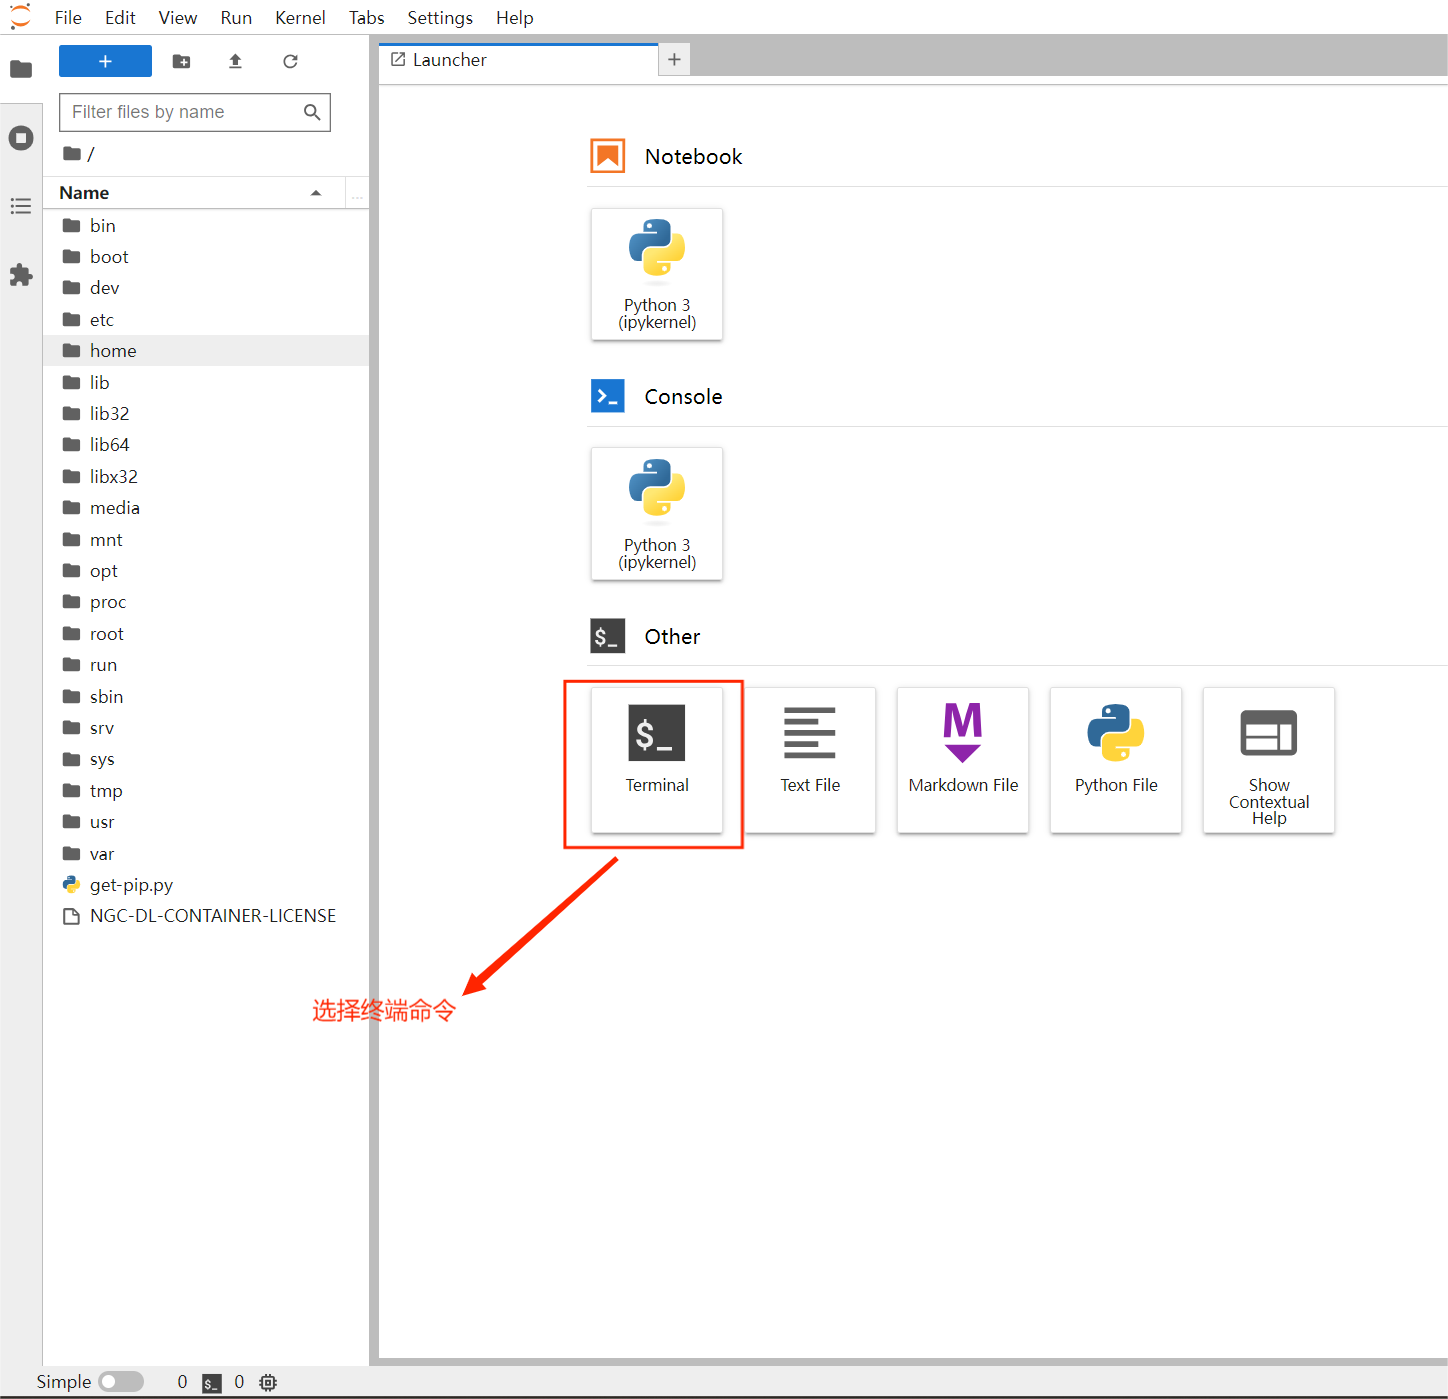Select the boot folder
The height and width of the screenshot is (1399, 1448).
coord(206,257)
